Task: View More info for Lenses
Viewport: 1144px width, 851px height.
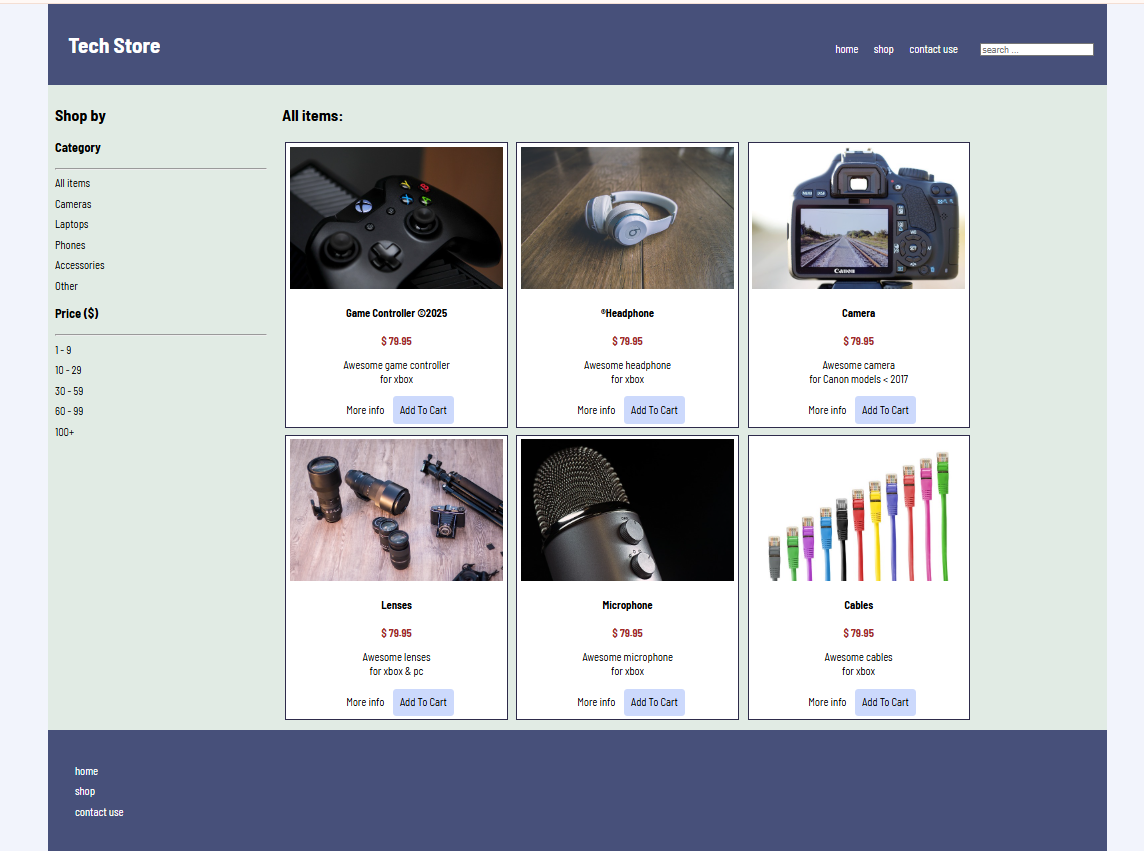Action: click(x=365, y=702)
